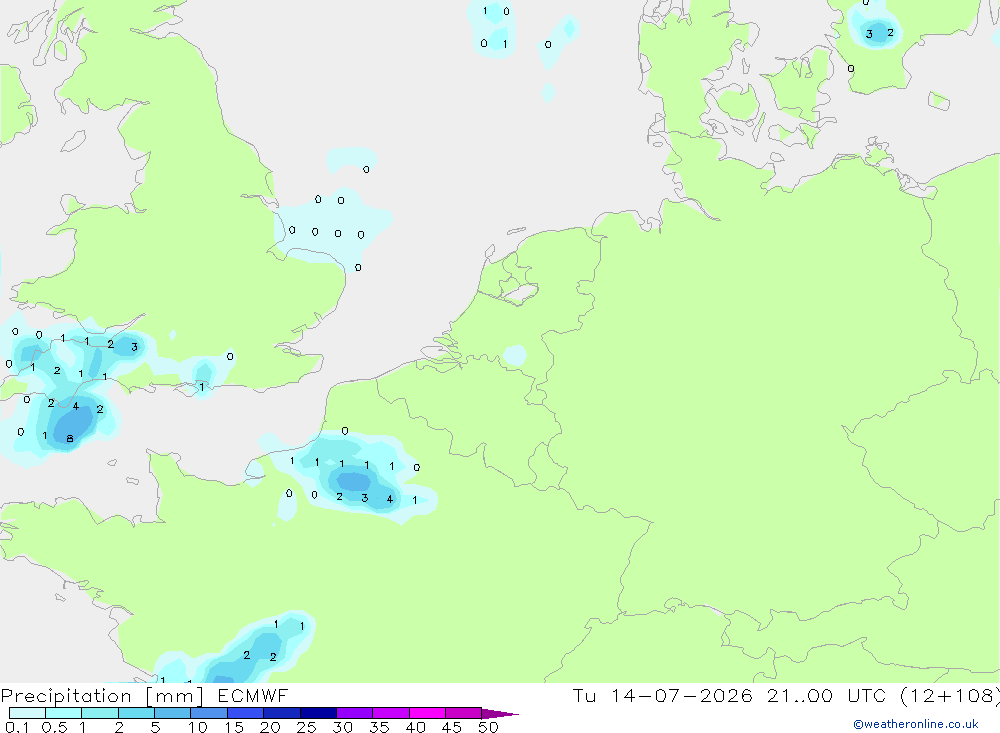Click the '(12+108)' forecast offset text
Screen dimensions: 1000x733
[x=950, y=695]
